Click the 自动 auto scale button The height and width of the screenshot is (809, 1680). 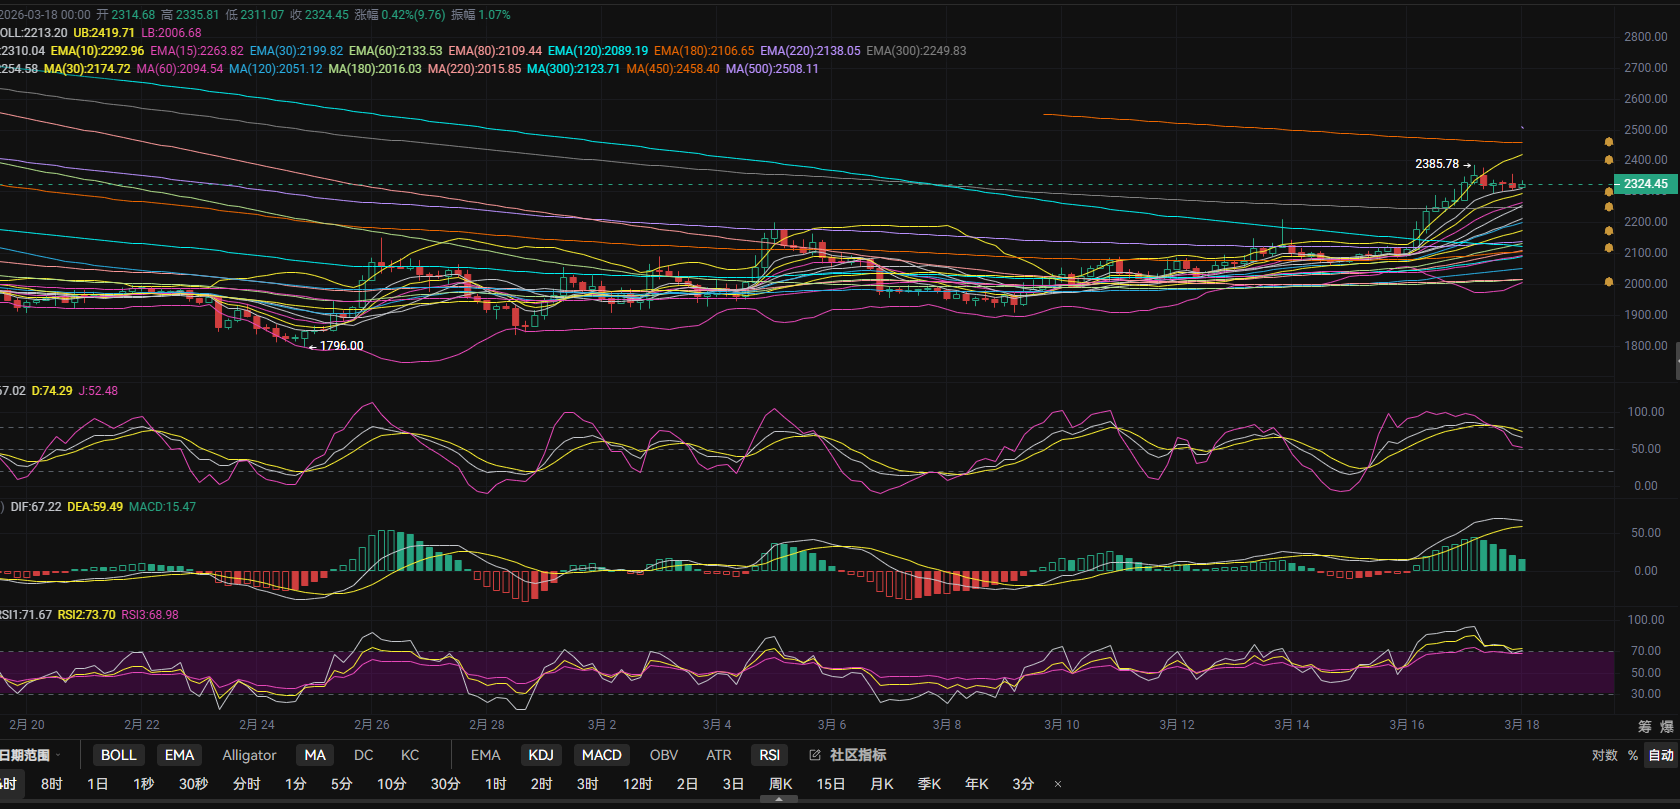(1661, 755)
